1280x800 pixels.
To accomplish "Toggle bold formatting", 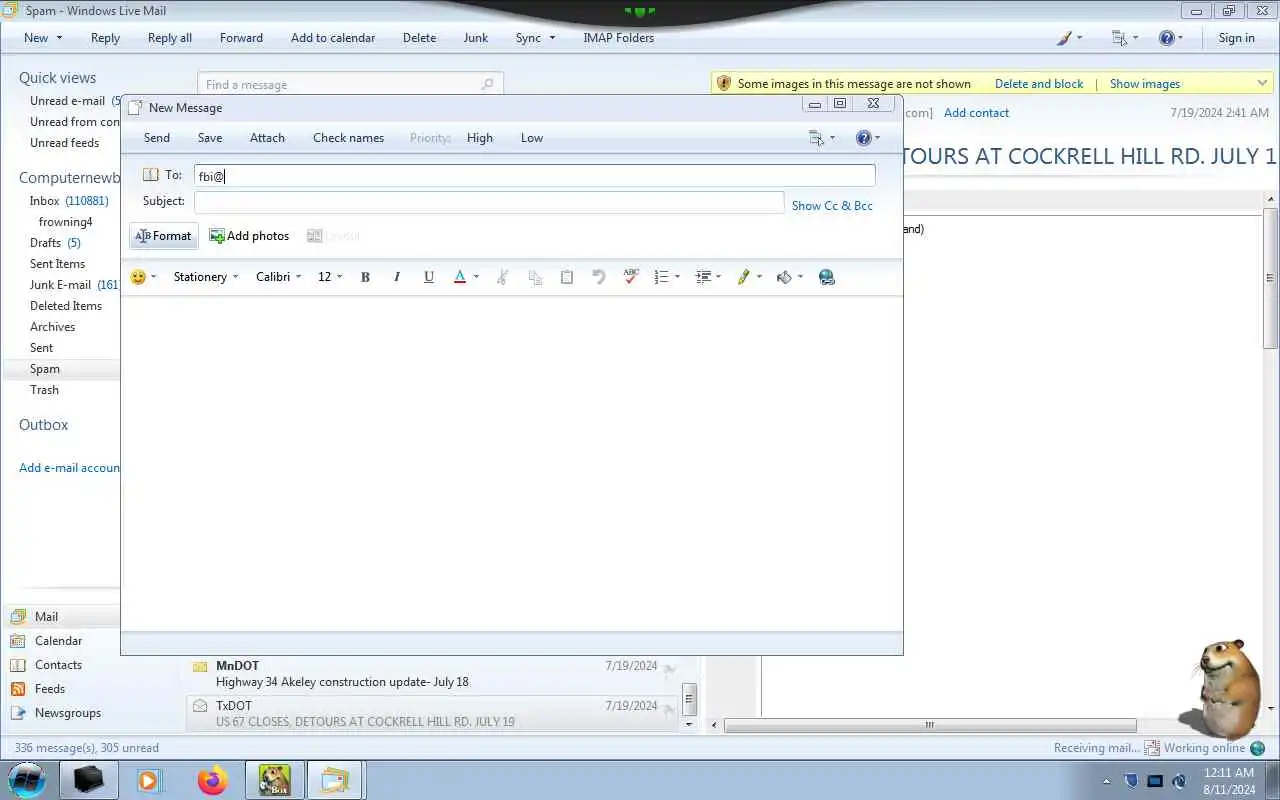I will (x=365, y=277).
